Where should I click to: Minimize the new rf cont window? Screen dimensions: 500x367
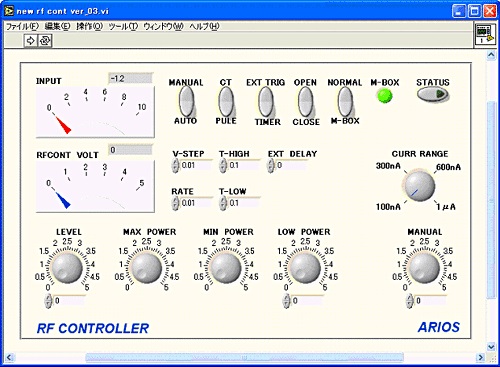coord(459,11)
